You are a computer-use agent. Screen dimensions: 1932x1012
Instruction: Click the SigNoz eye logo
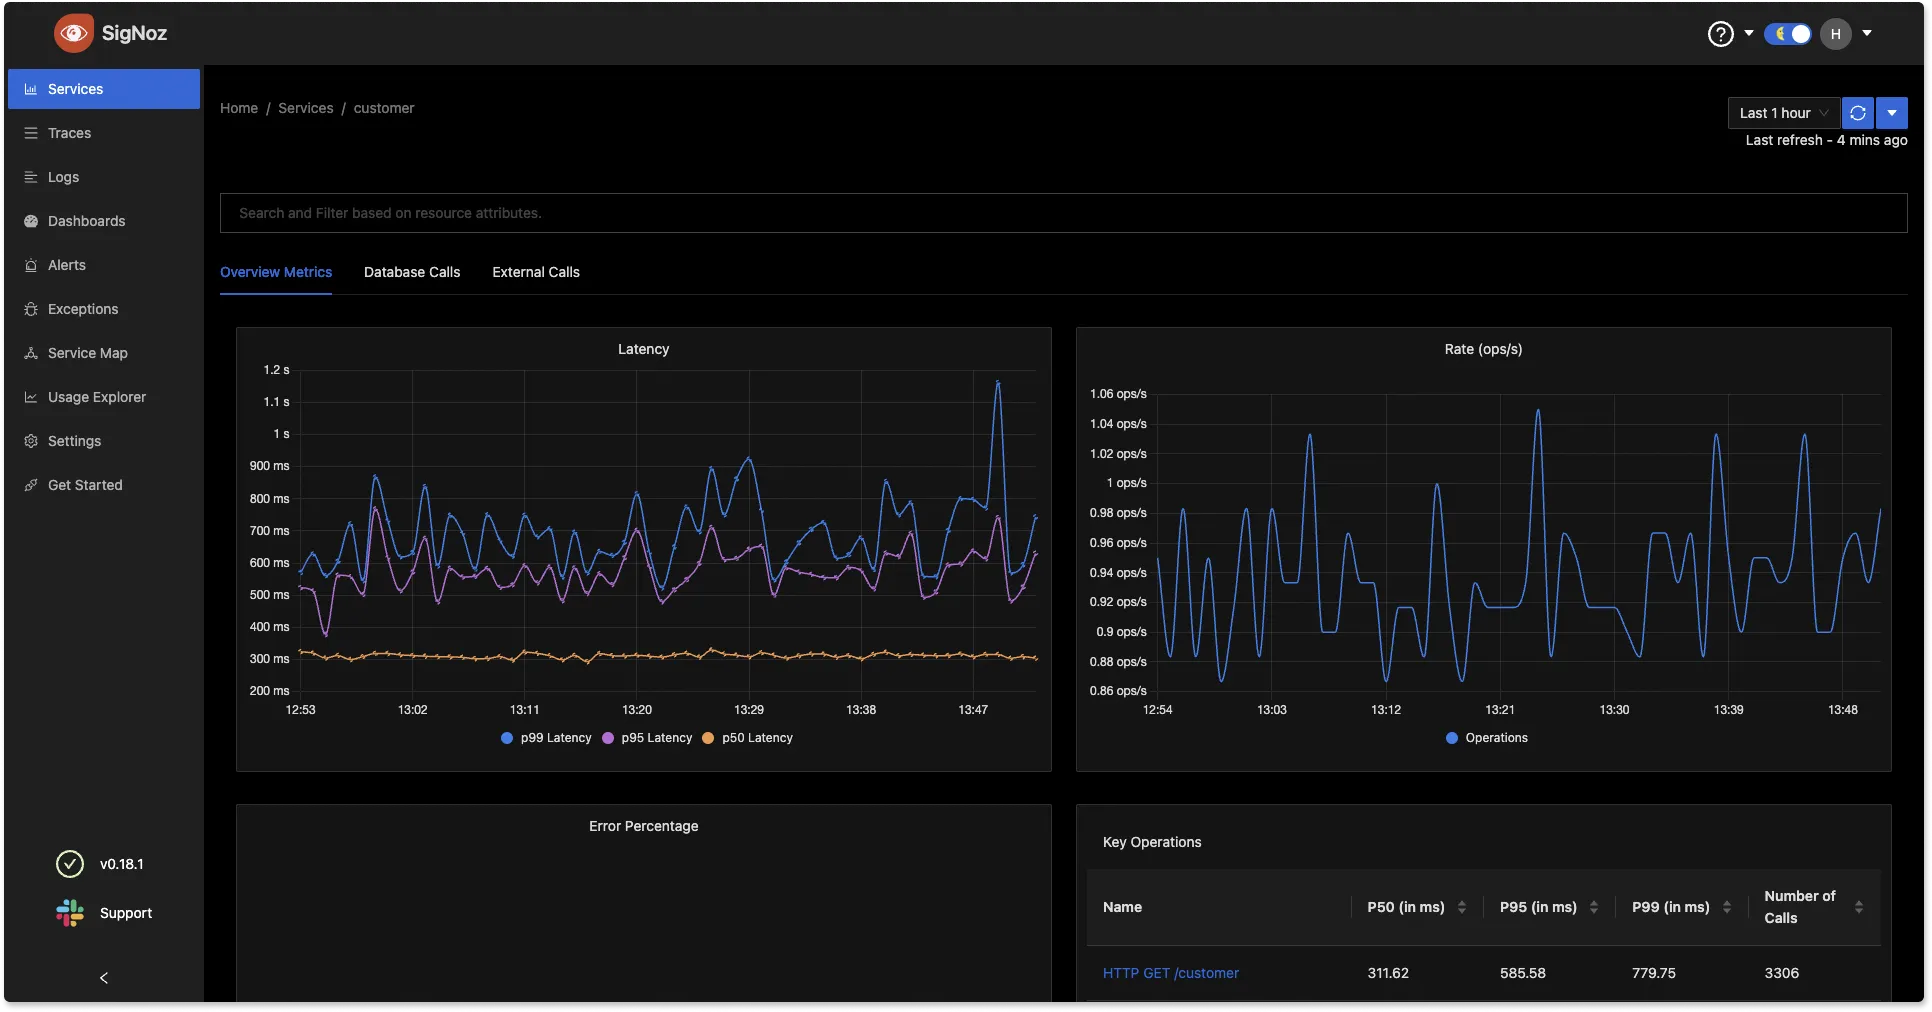point(73,33)
